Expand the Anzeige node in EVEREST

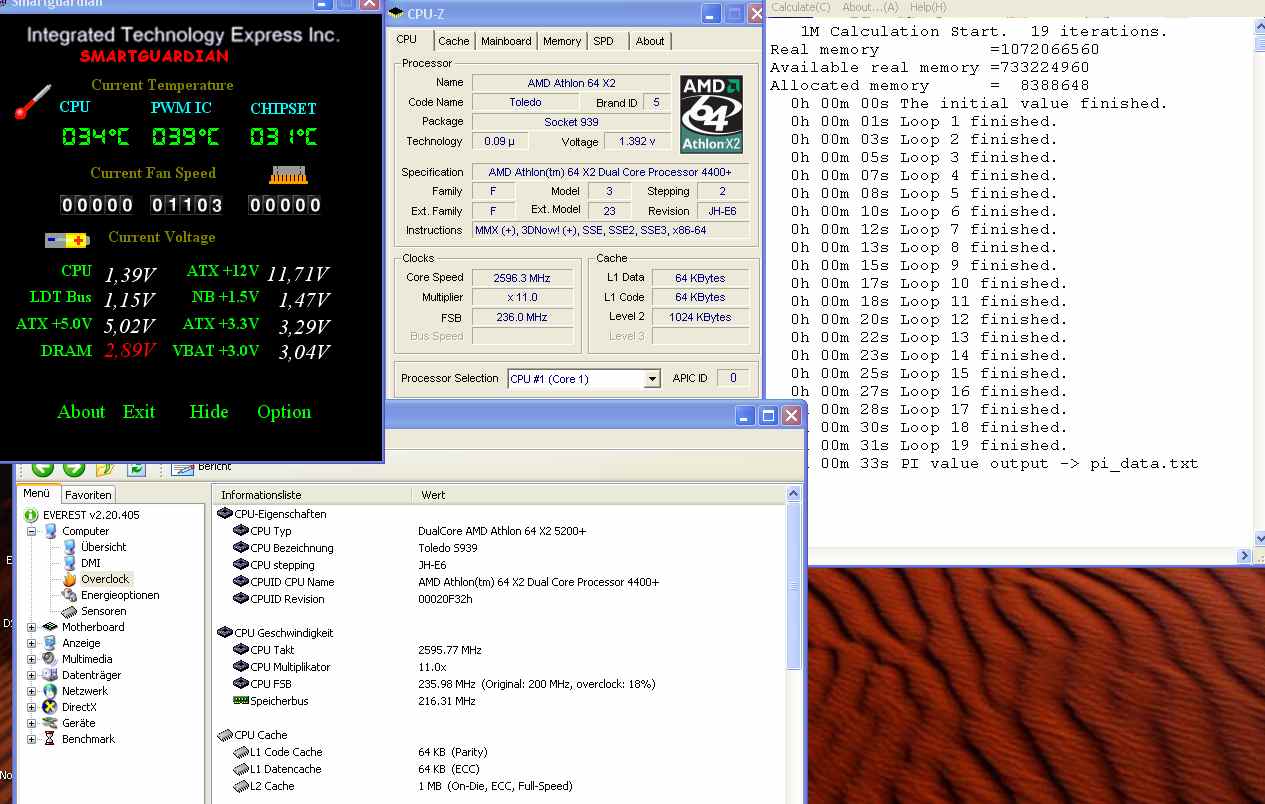click(31, 643)
